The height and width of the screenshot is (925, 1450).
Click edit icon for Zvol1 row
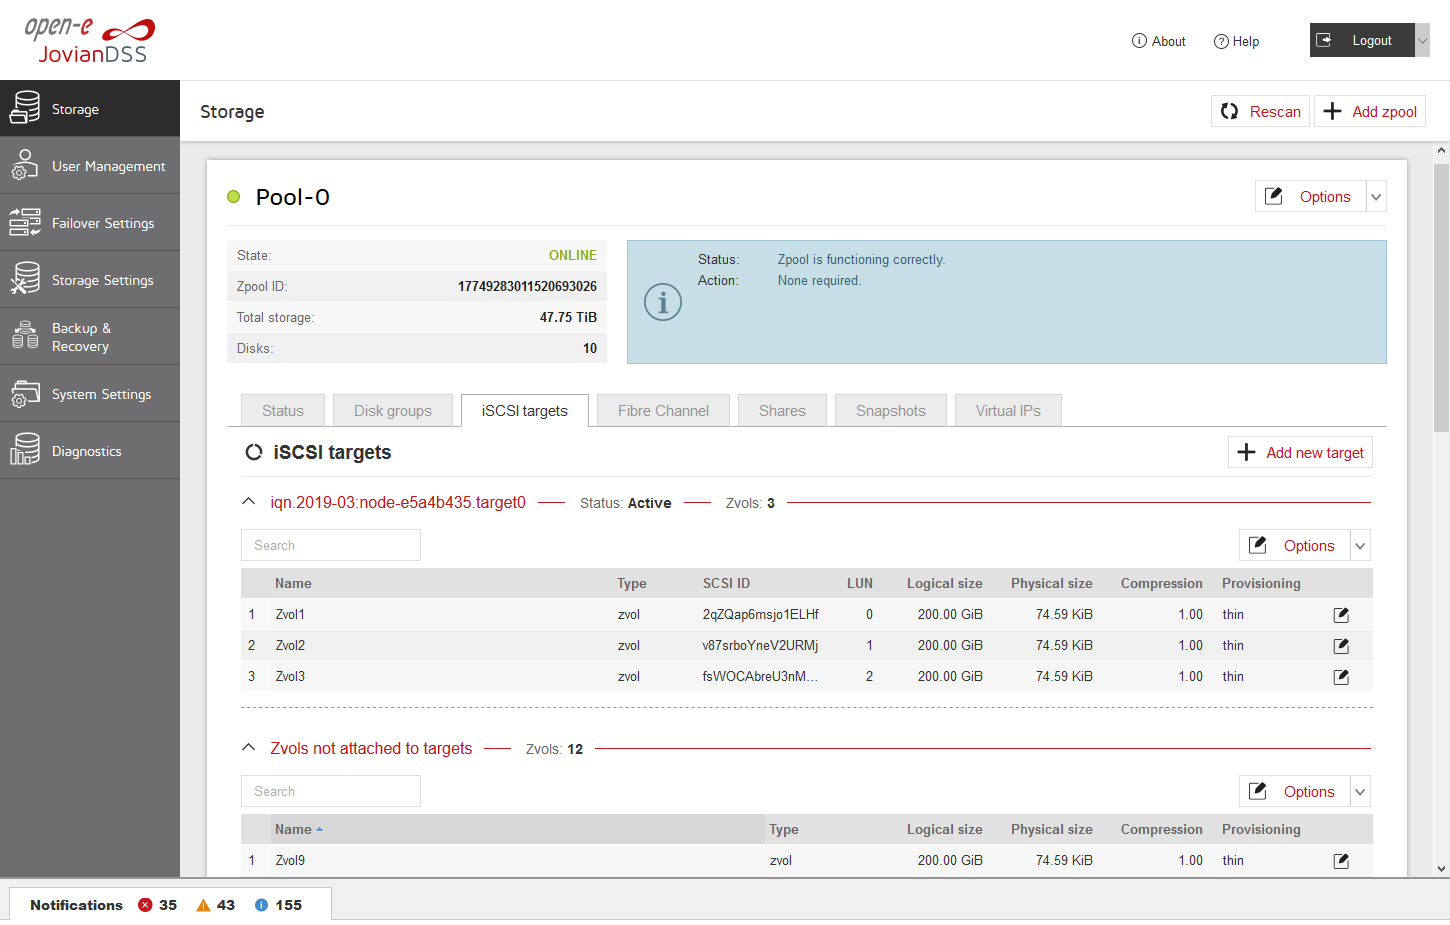(x=1341, y=615)
